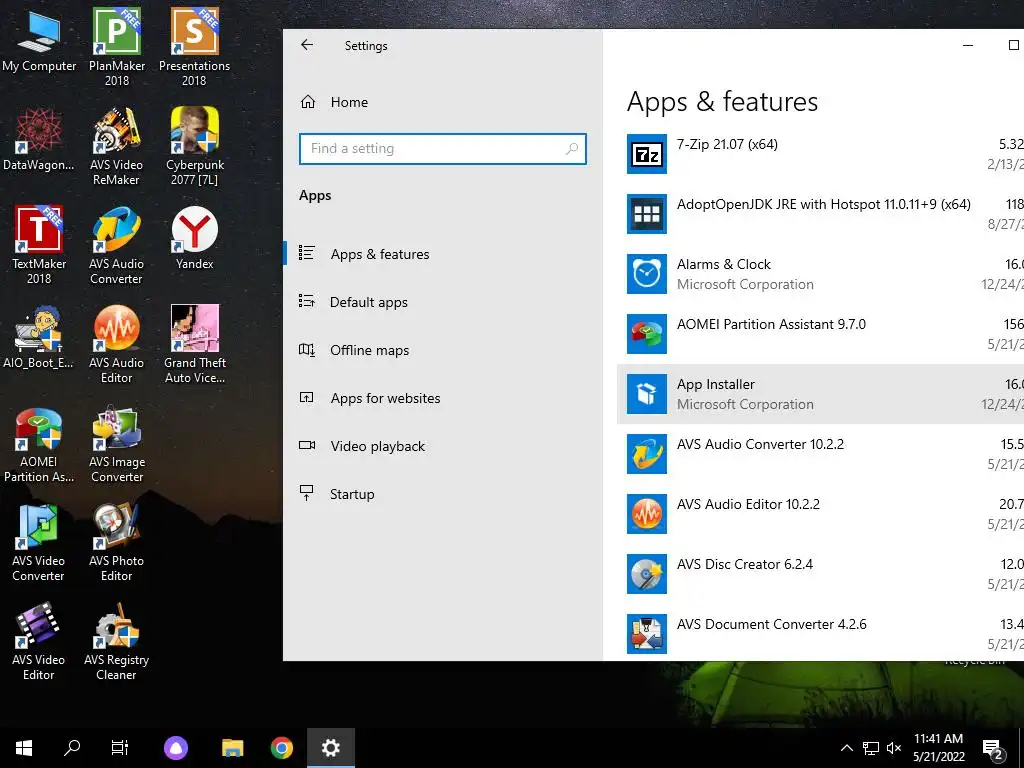This screenshot has height=768, width=1024.
Task: Select AVS Document Converter 4.2.6 entry
Action: pyautogui.click(x=820, y=634)
